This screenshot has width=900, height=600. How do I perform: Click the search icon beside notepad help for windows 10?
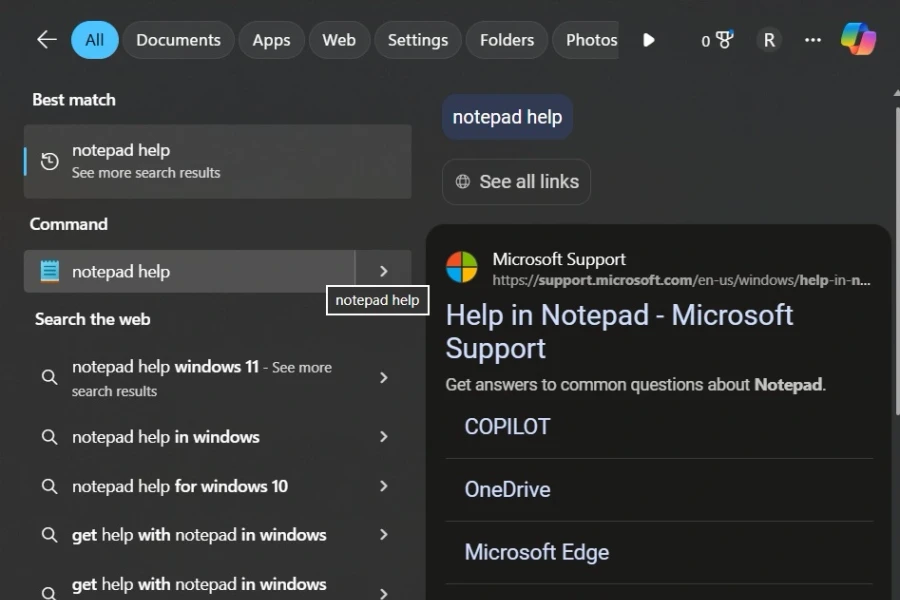click(x=50, y=486)
